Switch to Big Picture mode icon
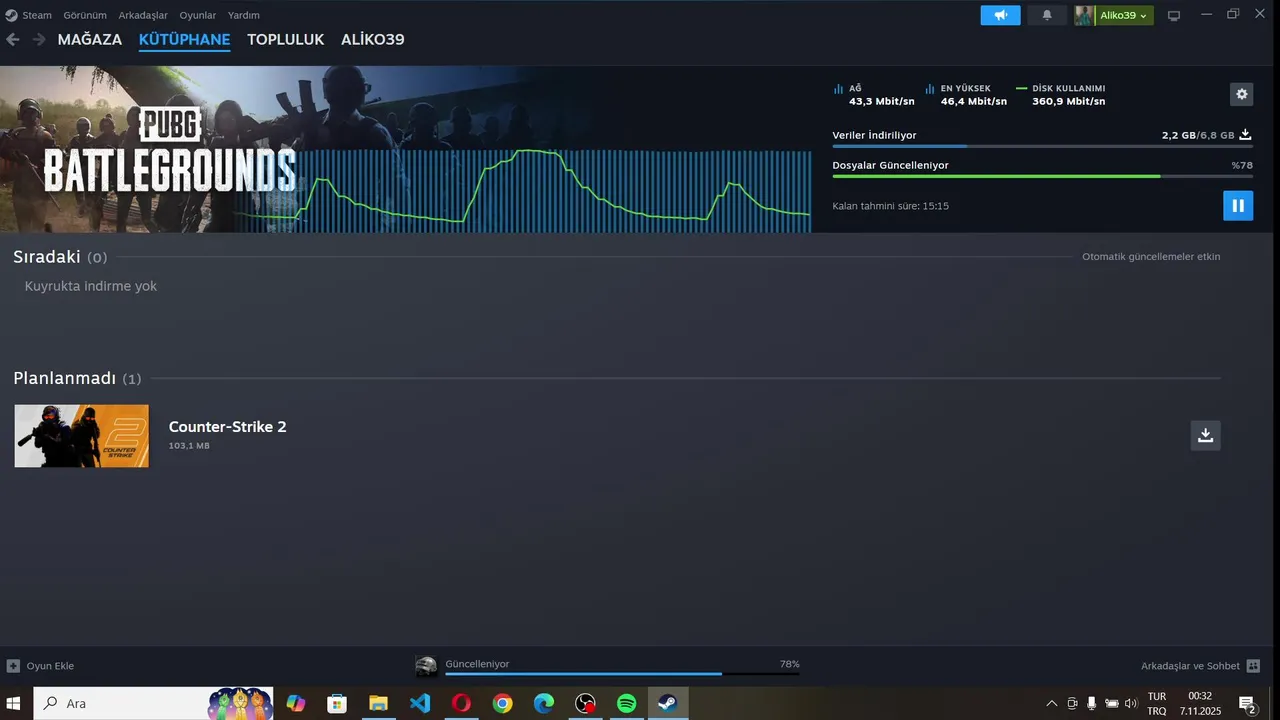Image resolution: width=1280 pixels, height=720 pixels. [x=1174, y=15]
